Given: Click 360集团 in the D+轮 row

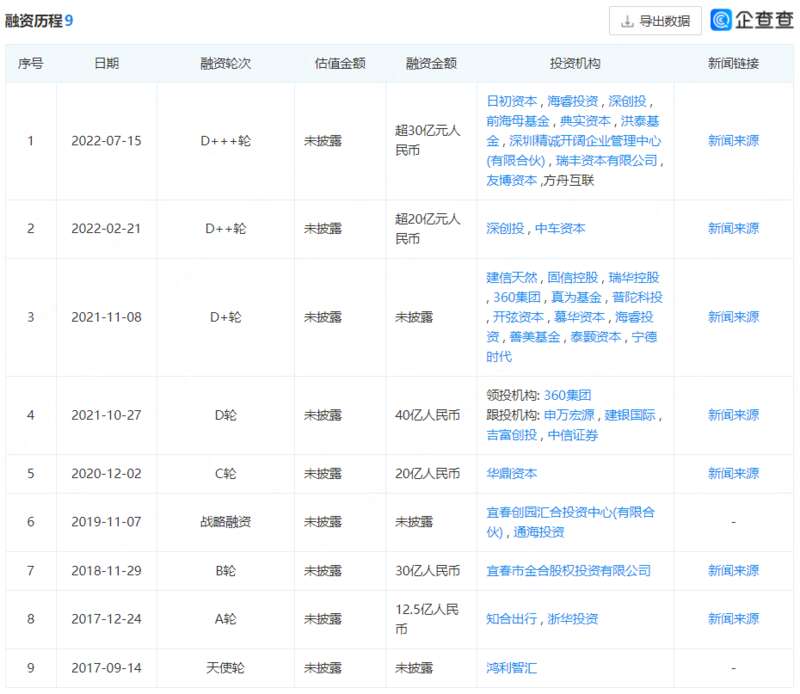Looking at the screenshot, I should (x=517, y=298).
